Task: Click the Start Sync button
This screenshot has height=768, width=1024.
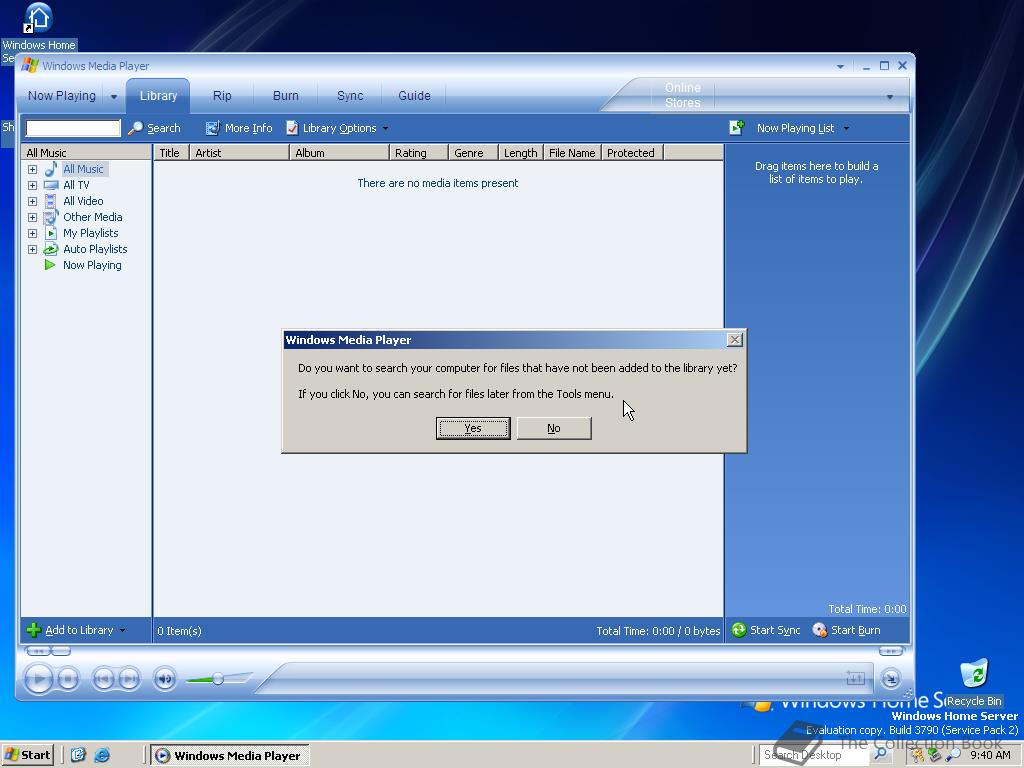Action: pyautogui.click(x=766, y=630)
